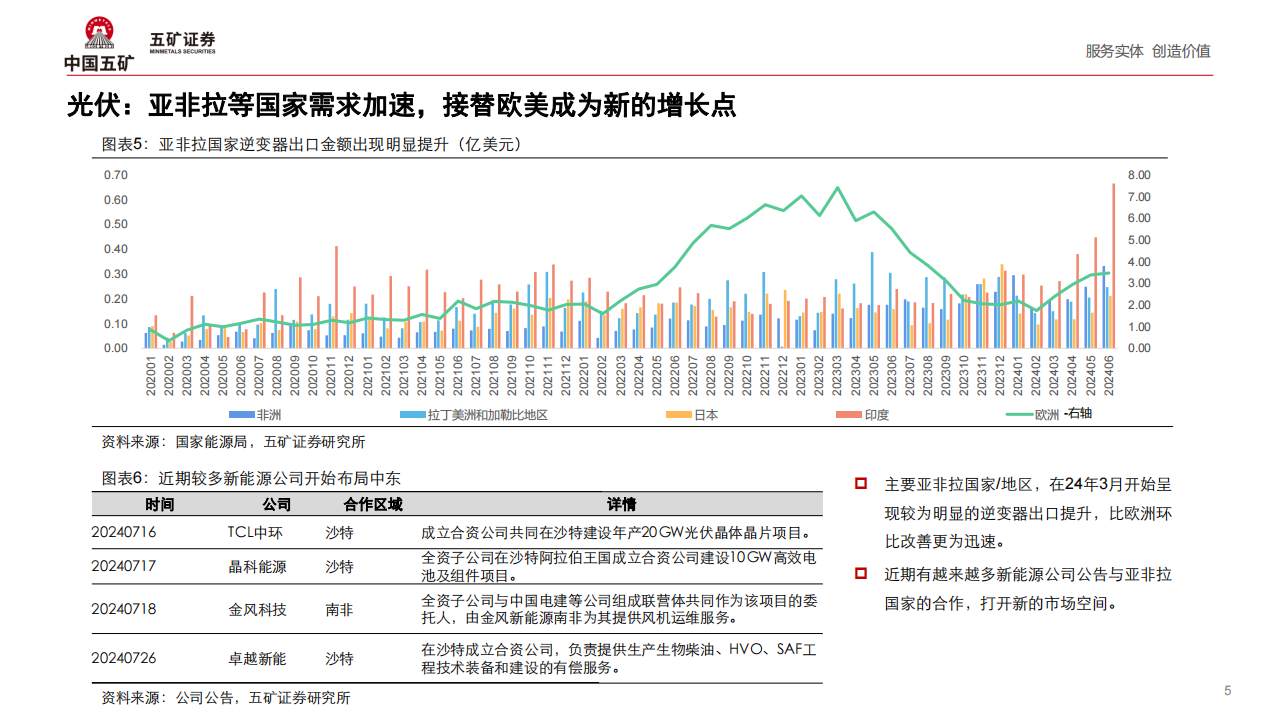Image resolution: width=1280 pixels, height=720 pixels.
Task: Select the 欧洲 green line legend marker
Action: (1020, 414)
